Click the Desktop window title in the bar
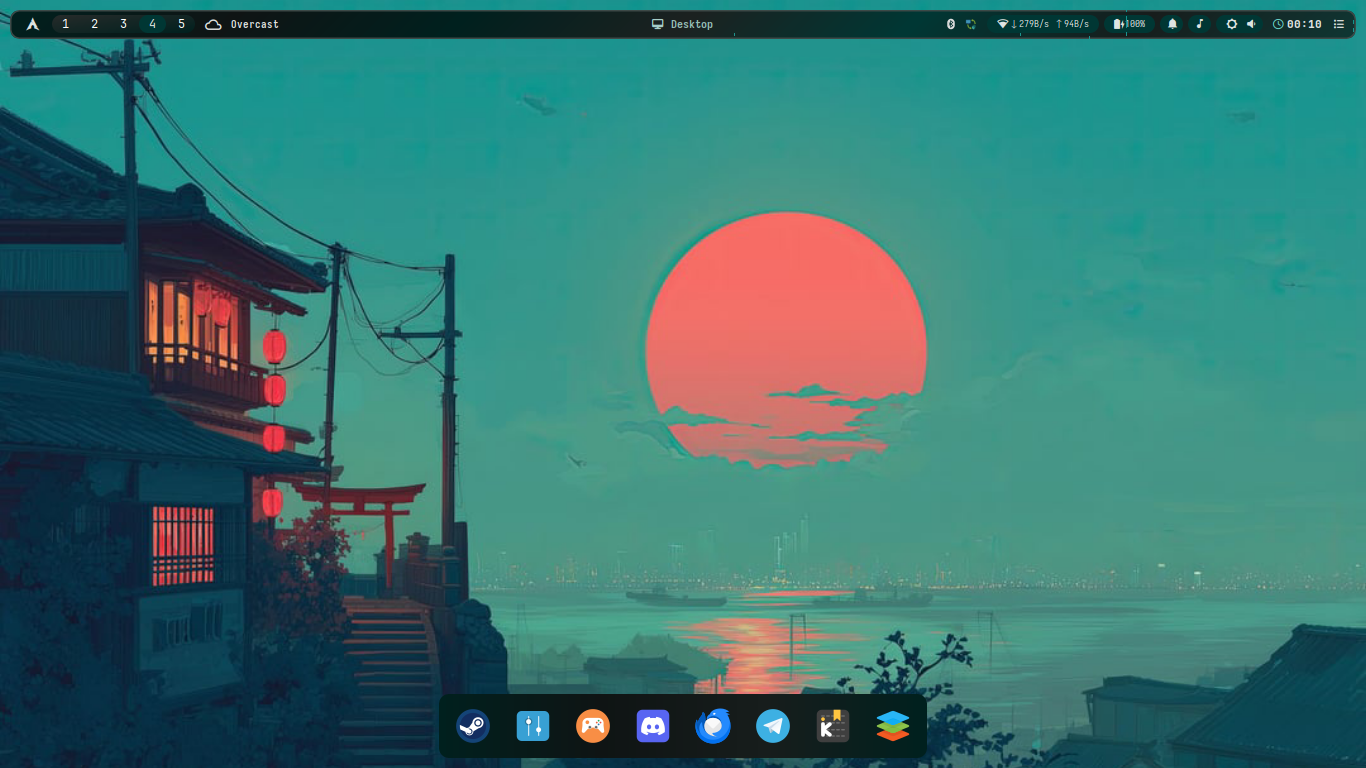 pos(682,24)
